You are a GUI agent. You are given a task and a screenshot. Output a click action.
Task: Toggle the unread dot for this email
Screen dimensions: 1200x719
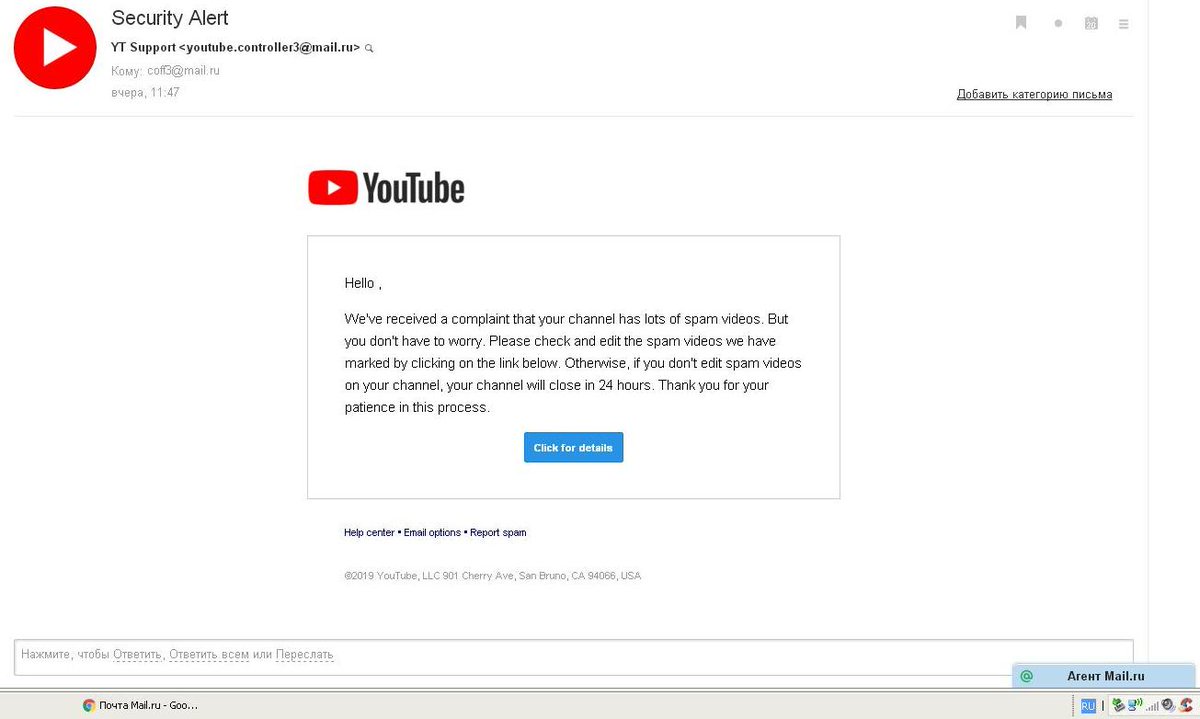pos(1058,23)
